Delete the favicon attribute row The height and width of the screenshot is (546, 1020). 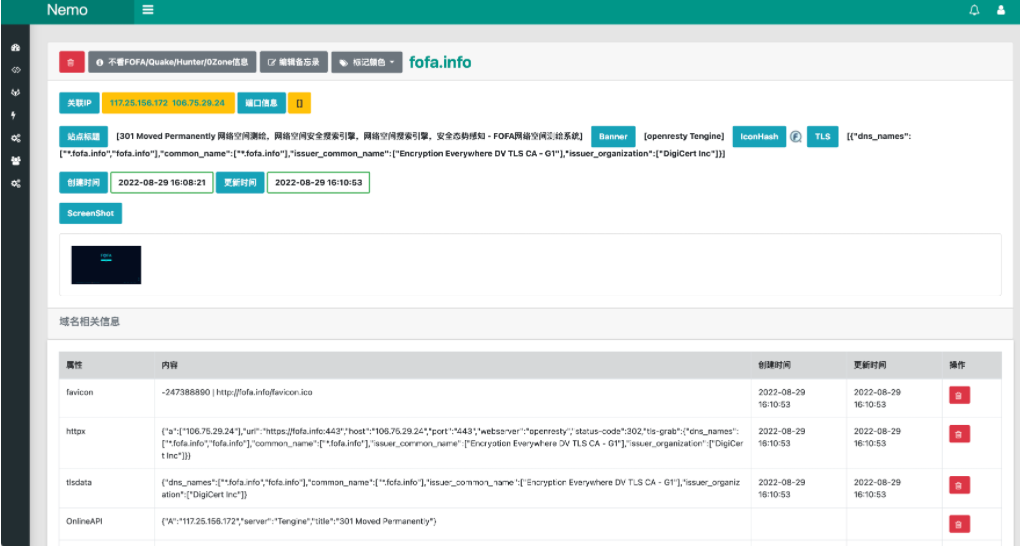click(959, 395)
